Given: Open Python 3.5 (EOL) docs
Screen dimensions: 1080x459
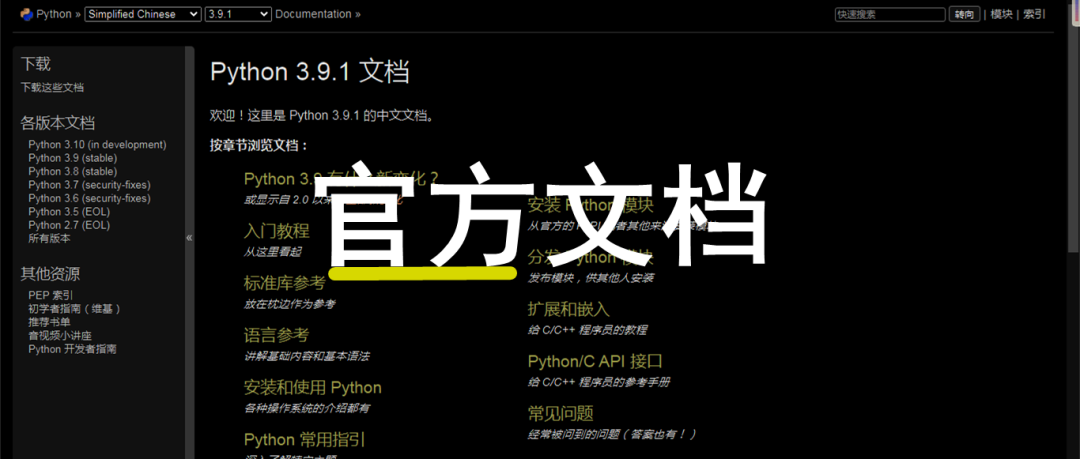Looking at the screenshot, I should pos(69,212).
